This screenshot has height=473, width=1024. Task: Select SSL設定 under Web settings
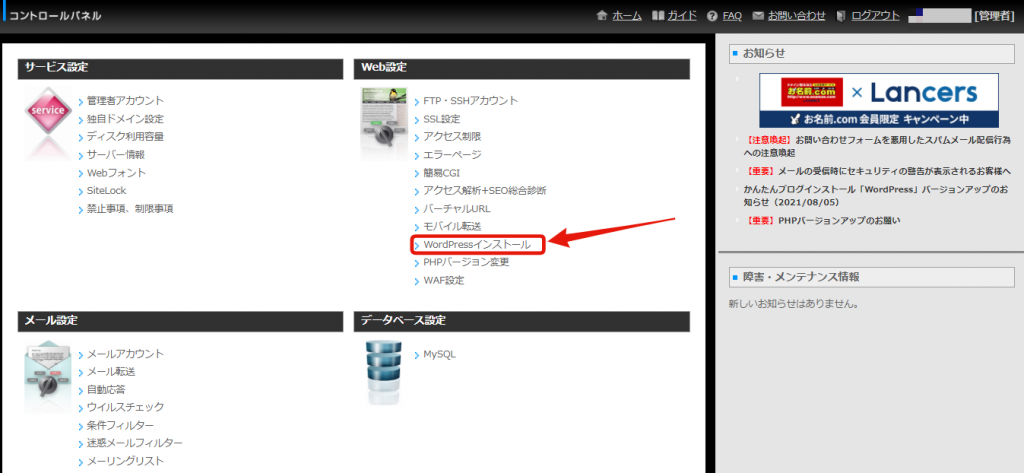click(441, 119)
